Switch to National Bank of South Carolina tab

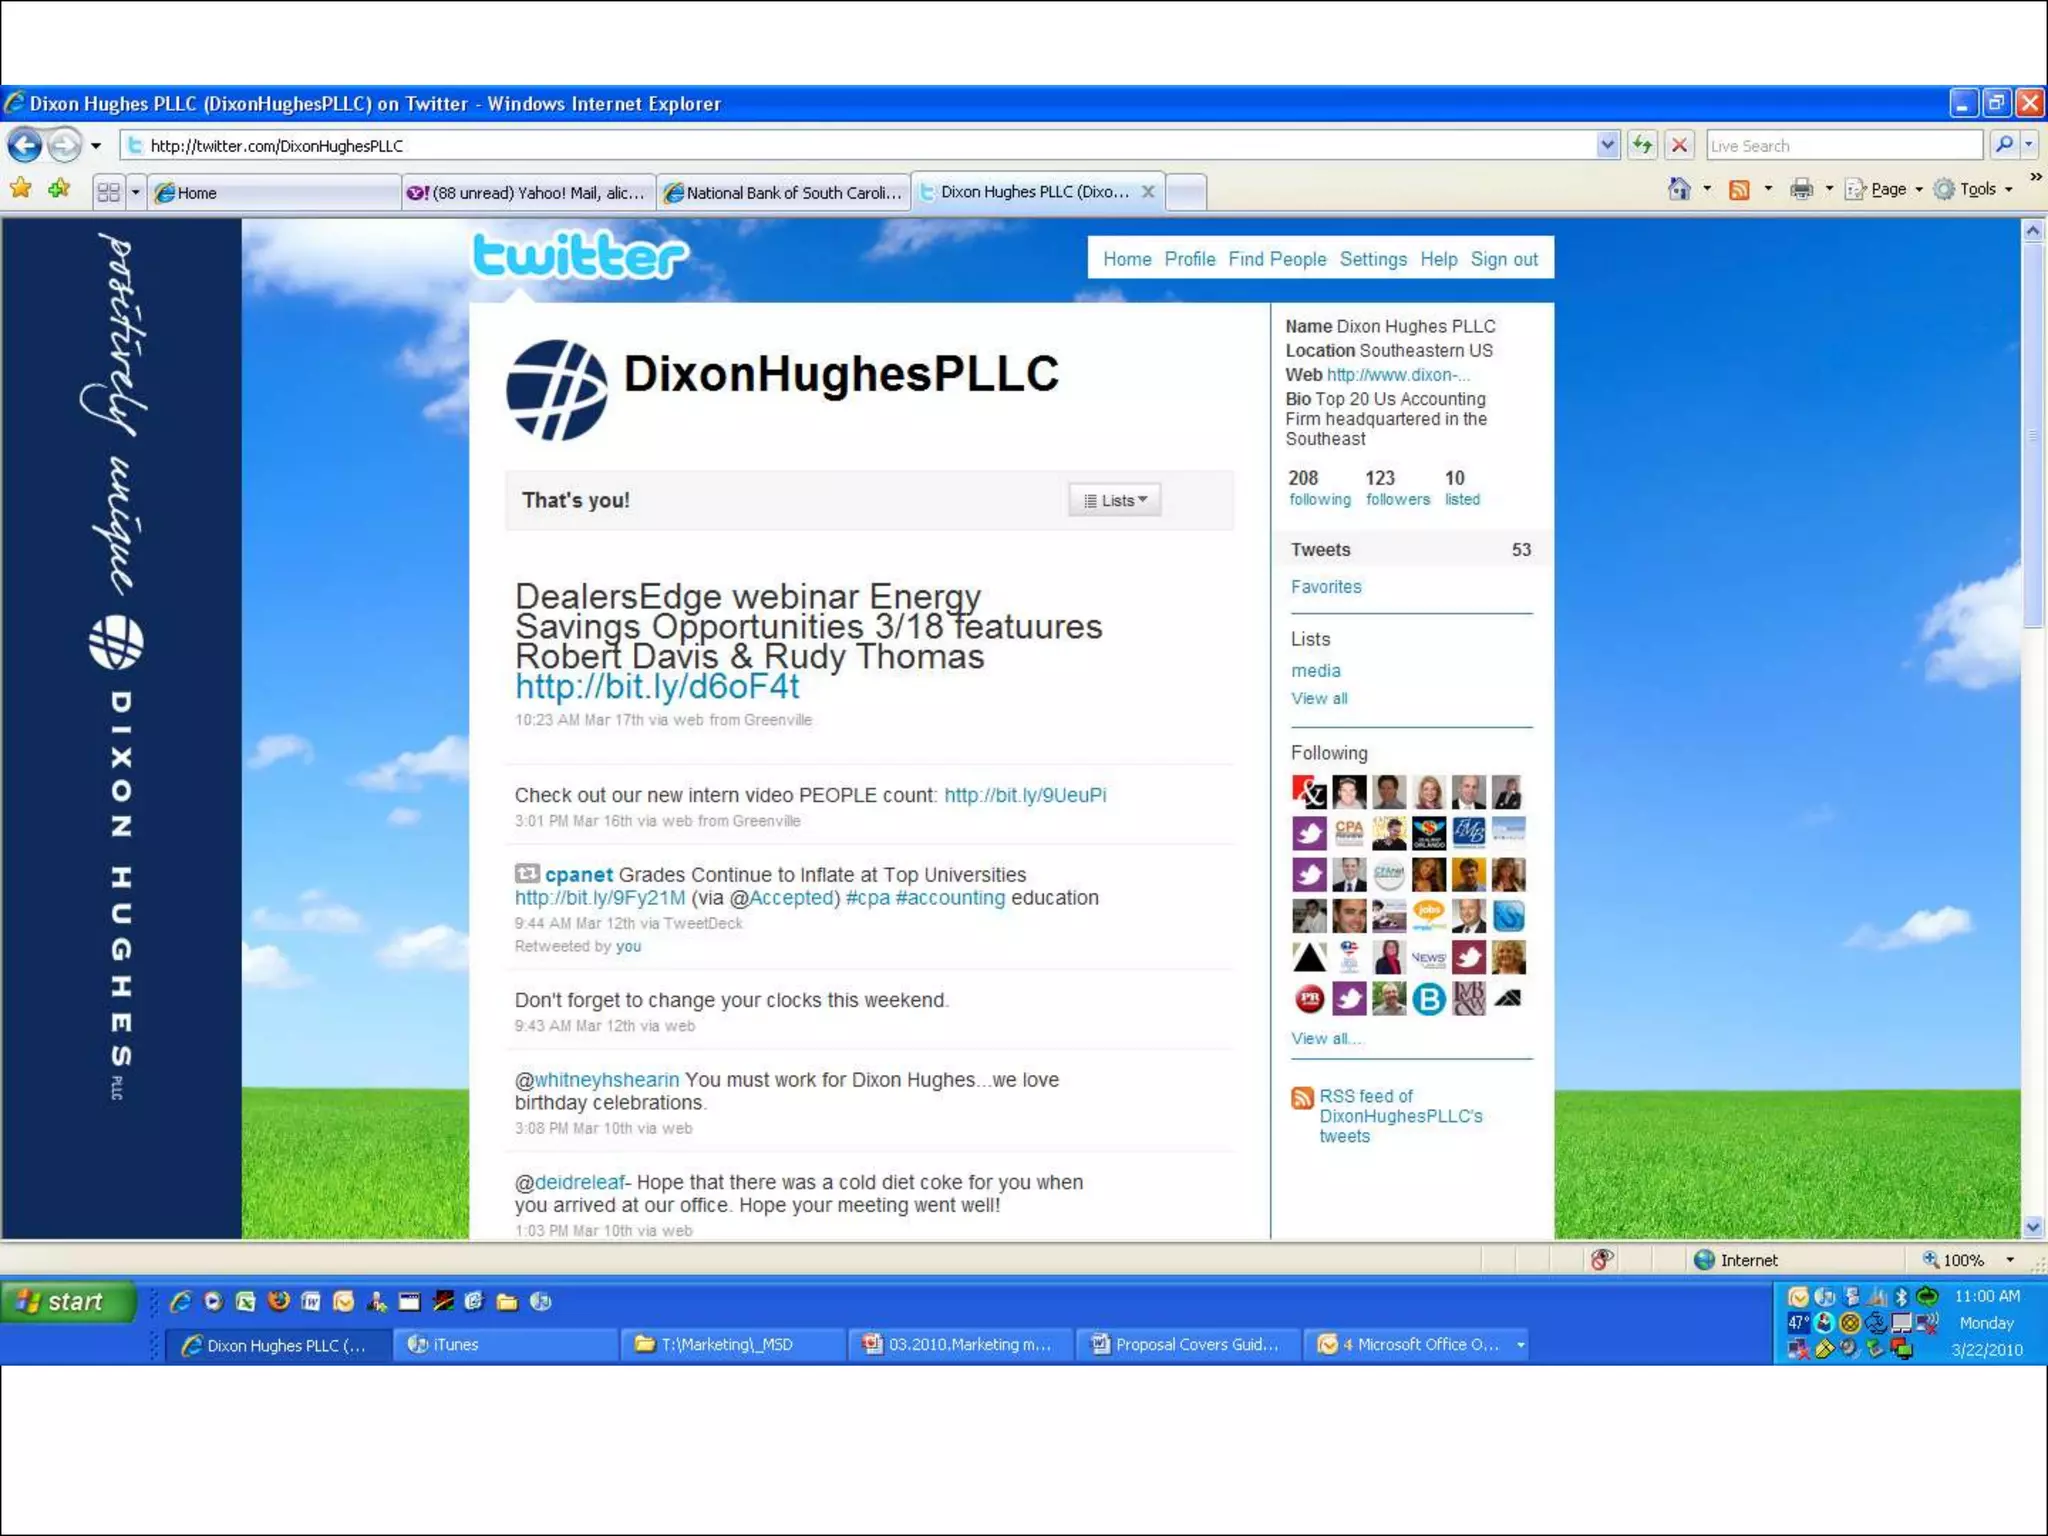(785, 192)
